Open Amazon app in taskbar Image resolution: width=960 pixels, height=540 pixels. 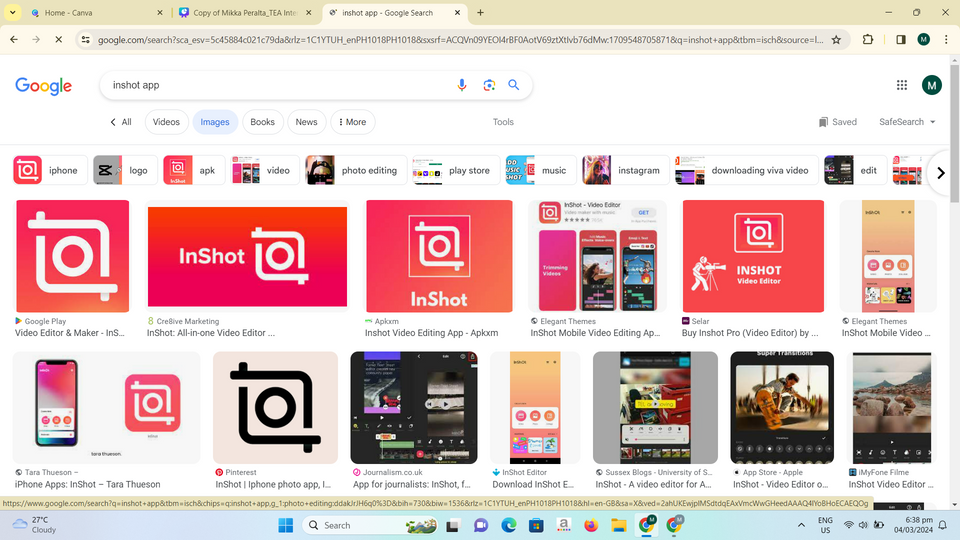pos(563,525)
